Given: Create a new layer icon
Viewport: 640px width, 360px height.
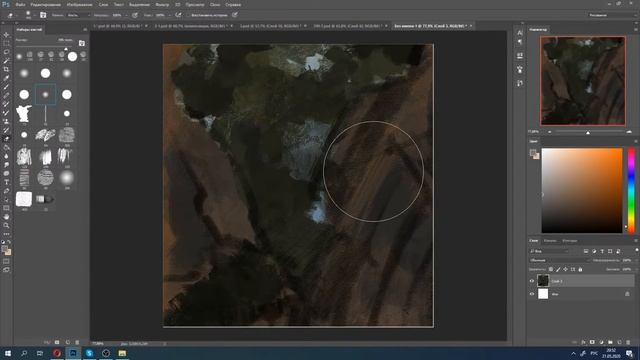Looking at the screenshot, I should 619,342.
